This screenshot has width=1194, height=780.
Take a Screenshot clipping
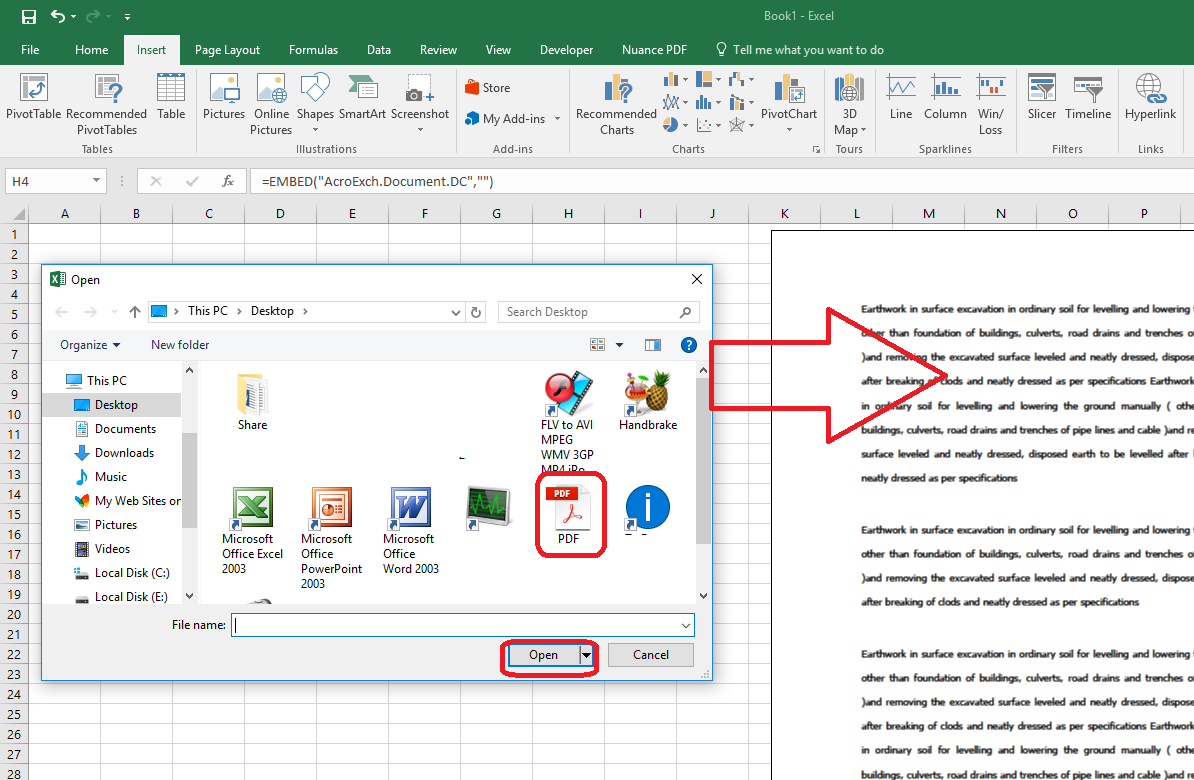point(420,102)
